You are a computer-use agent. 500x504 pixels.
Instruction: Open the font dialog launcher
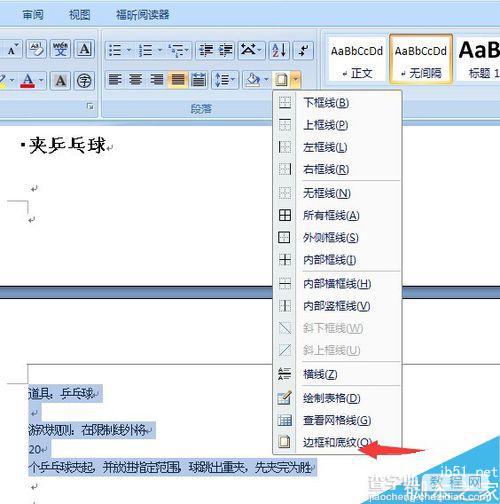[90, 107]
